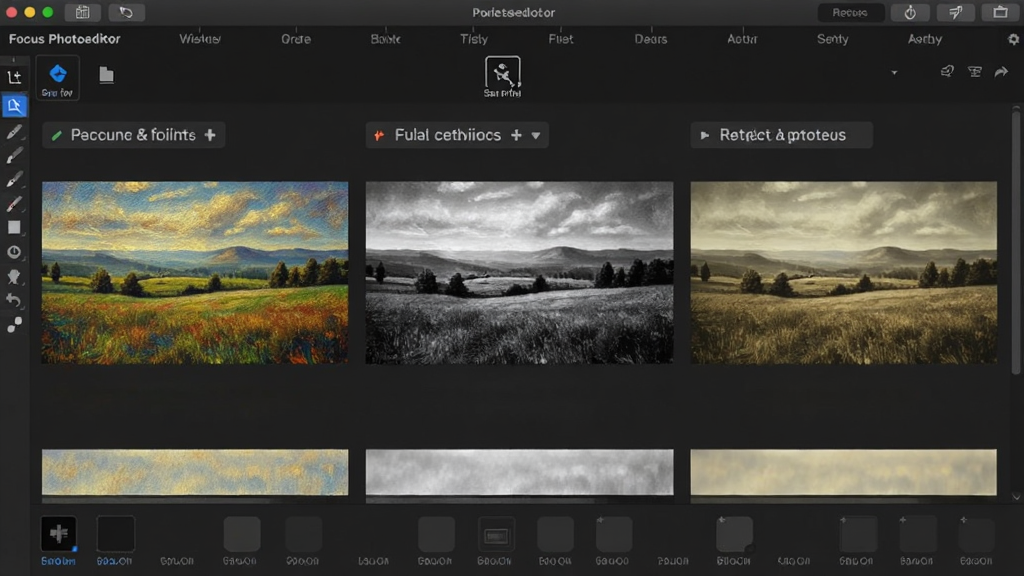Click the document icon next to blue gem
Image resolution: width=1024 pixels, height=576 pixels.
(106, 75)
